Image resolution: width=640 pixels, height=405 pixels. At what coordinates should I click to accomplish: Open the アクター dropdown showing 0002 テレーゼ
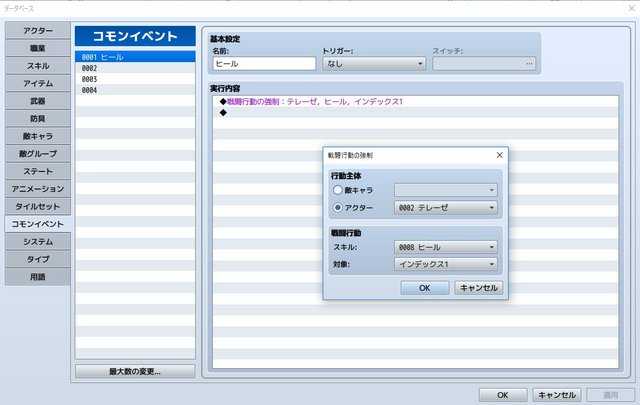pyautogui.click(x=446, y=207)
